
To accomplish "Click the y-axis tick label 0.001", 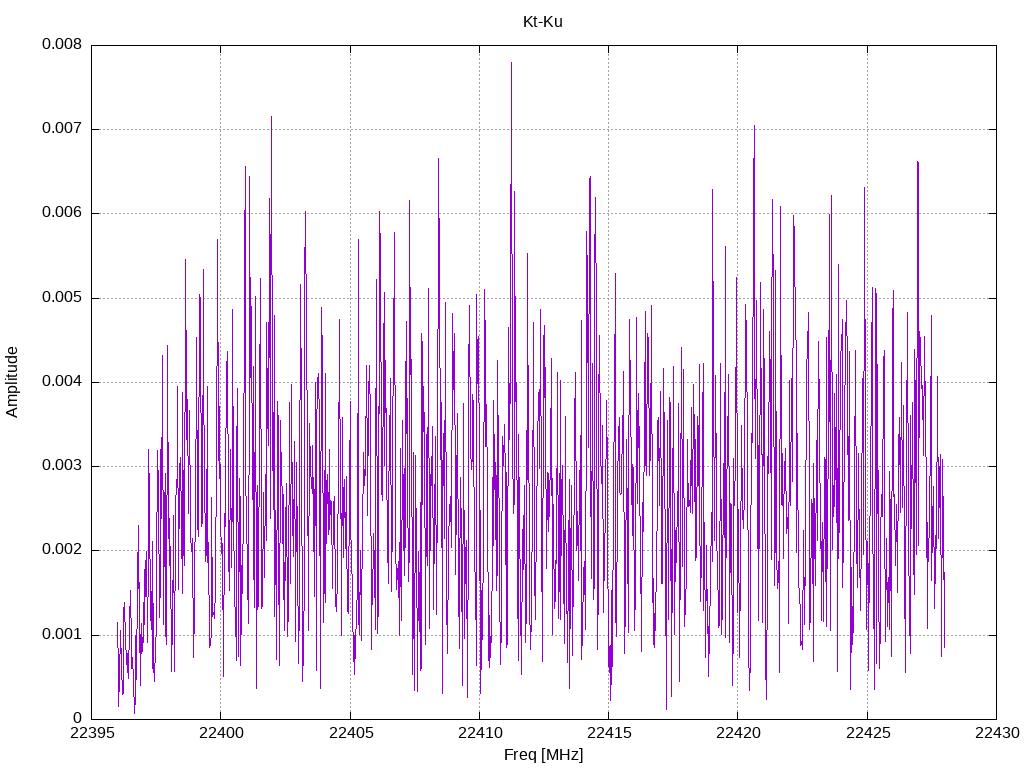I will (62, 634).
